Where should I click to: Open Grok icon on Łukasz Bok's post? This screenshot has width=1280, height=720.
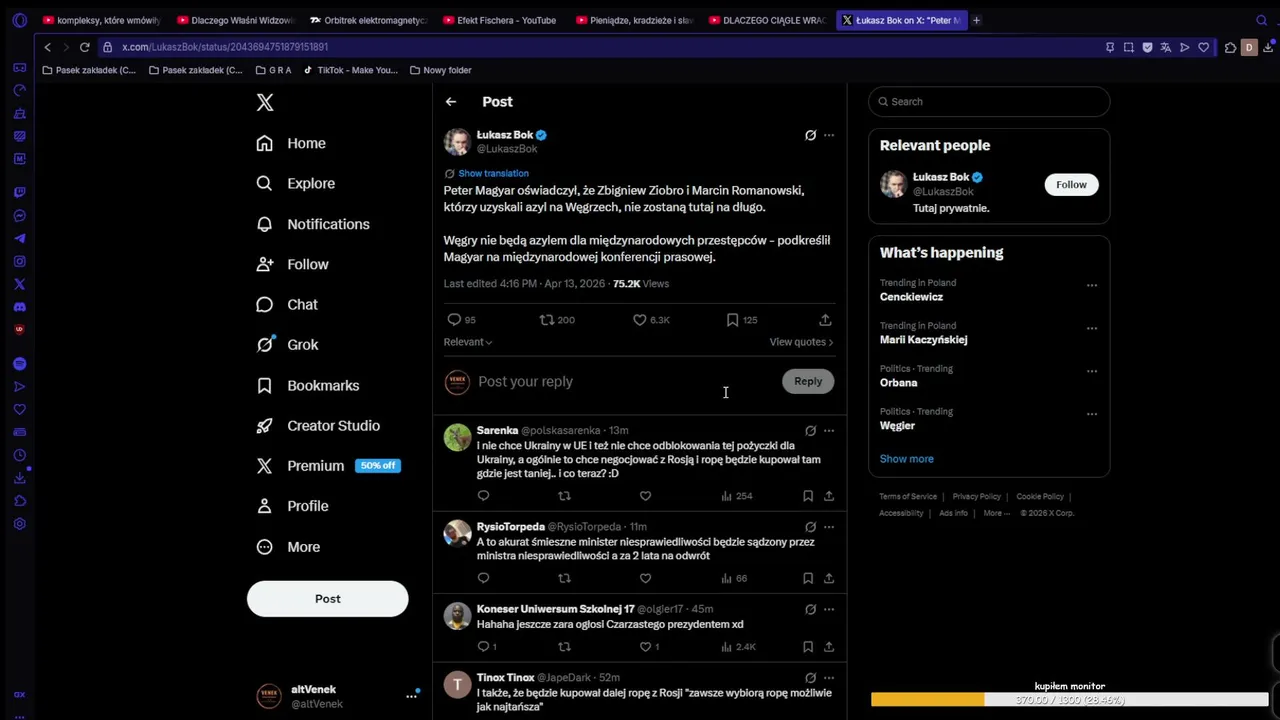point(810,135)
